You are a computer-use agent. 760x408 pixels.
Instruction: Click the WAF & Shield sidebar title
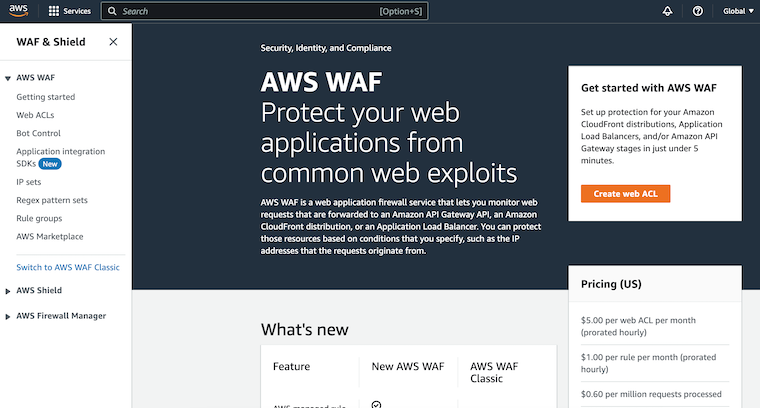click(x=51, y=42)
